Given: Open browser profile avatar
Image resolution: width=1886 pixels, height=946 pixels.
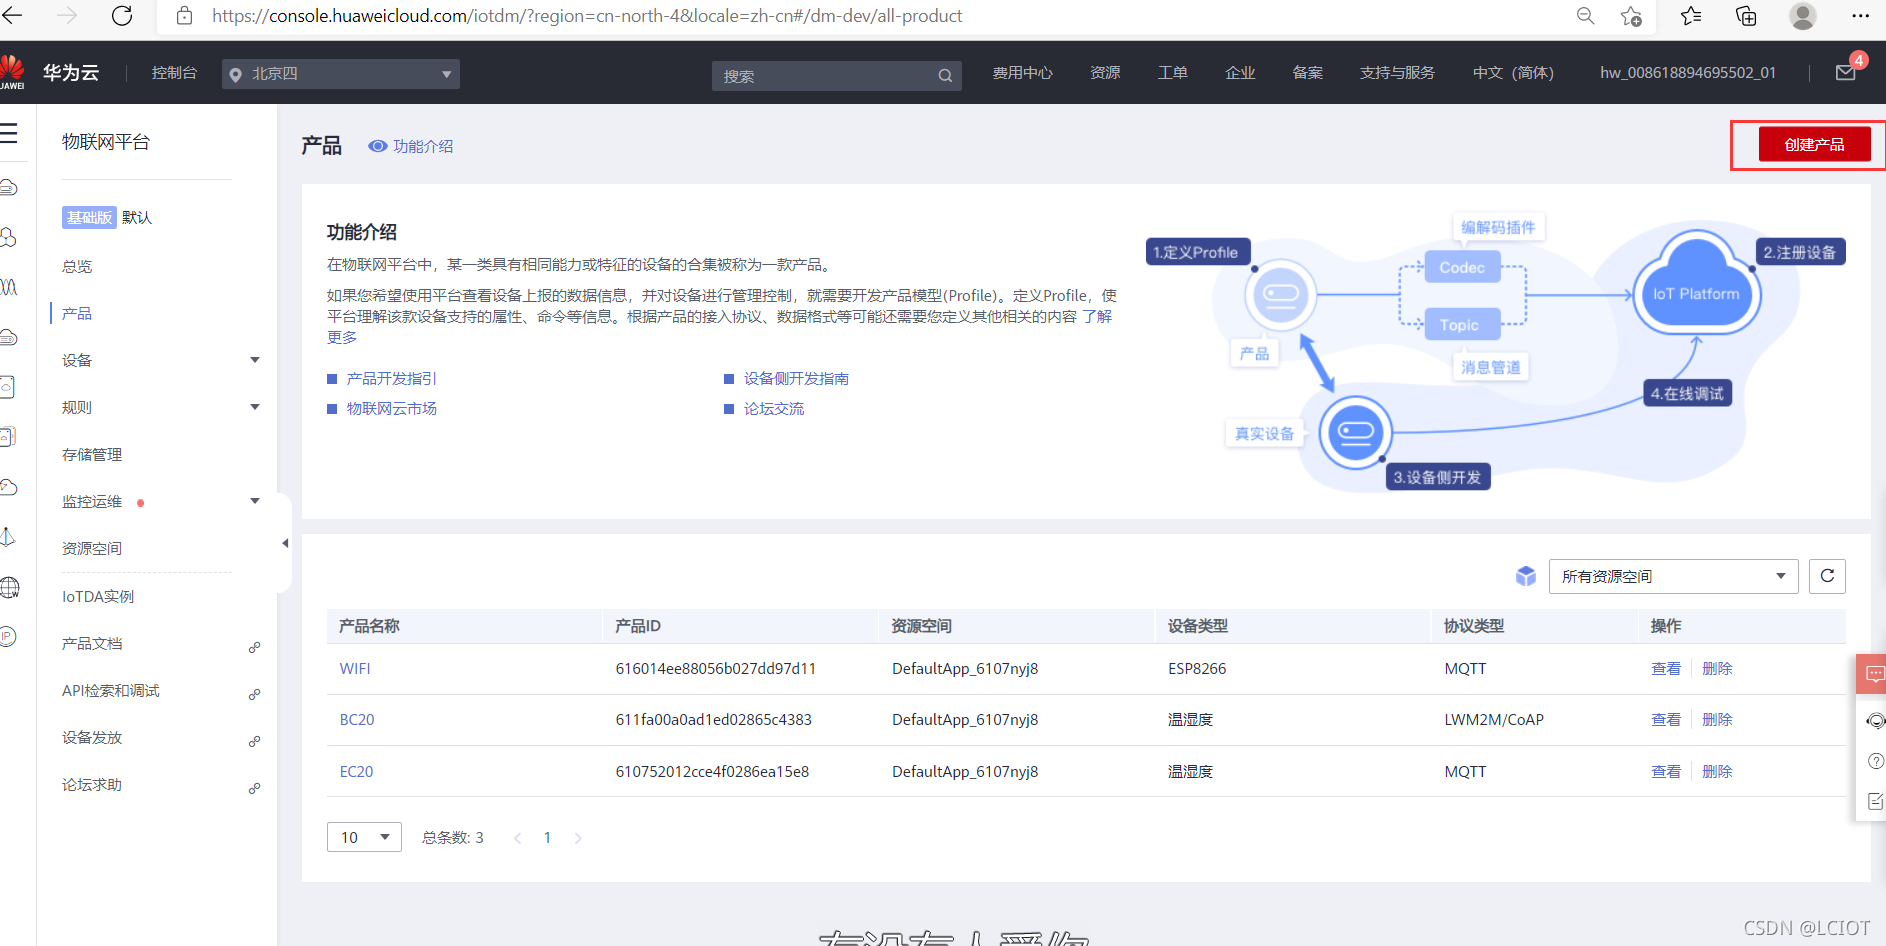Looking at the screenshot, I should (x=1803, y=16).
